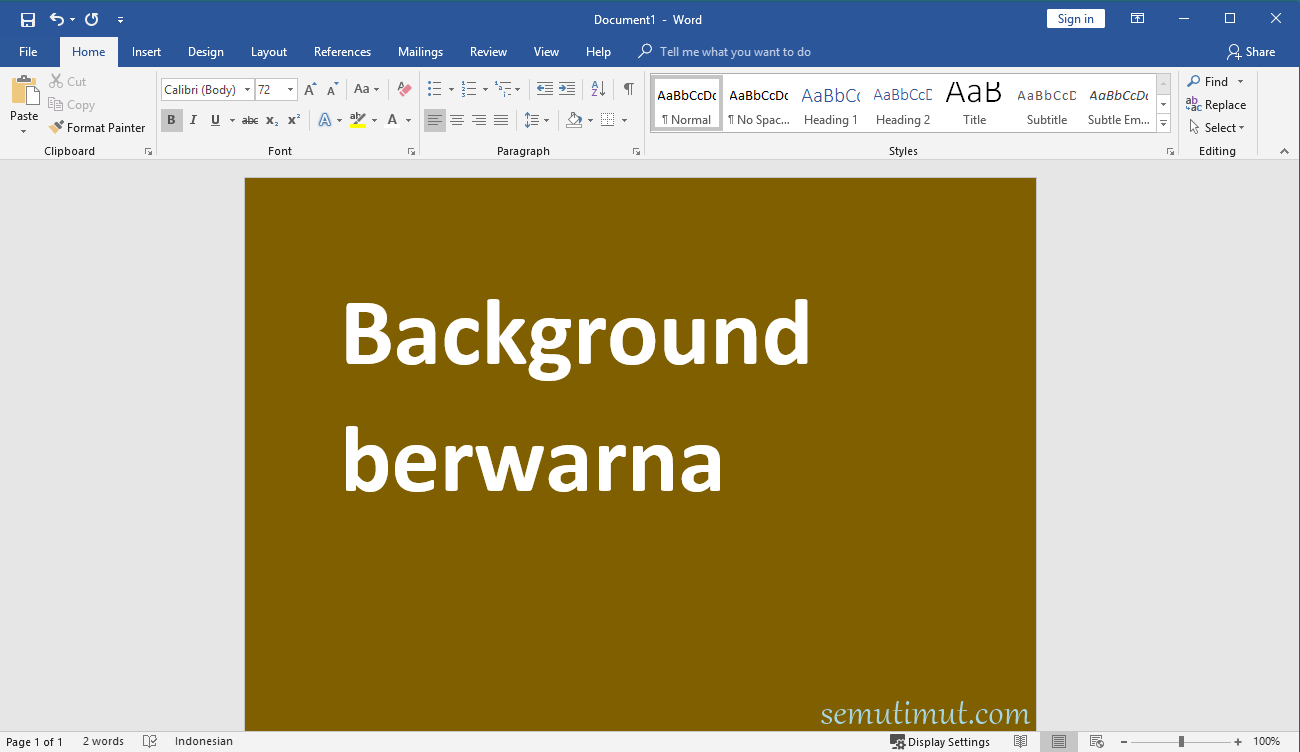Open the font name dropdown
This screenshot has width=1300, height=752.
[247, 90]
